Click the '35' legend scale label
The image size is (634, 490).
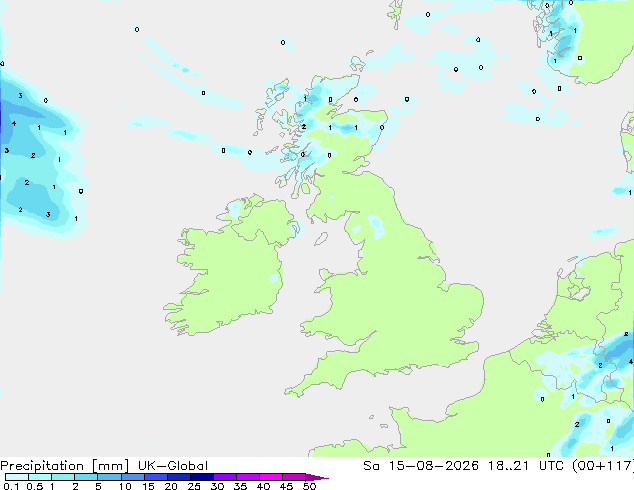click(x=240, y=486)
